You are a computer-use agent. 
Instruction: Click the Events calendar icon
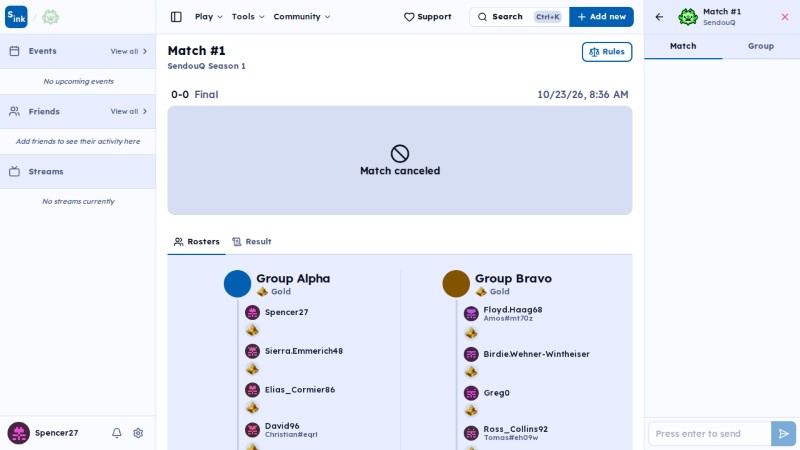pyautogui.click(x=14, y=51)
